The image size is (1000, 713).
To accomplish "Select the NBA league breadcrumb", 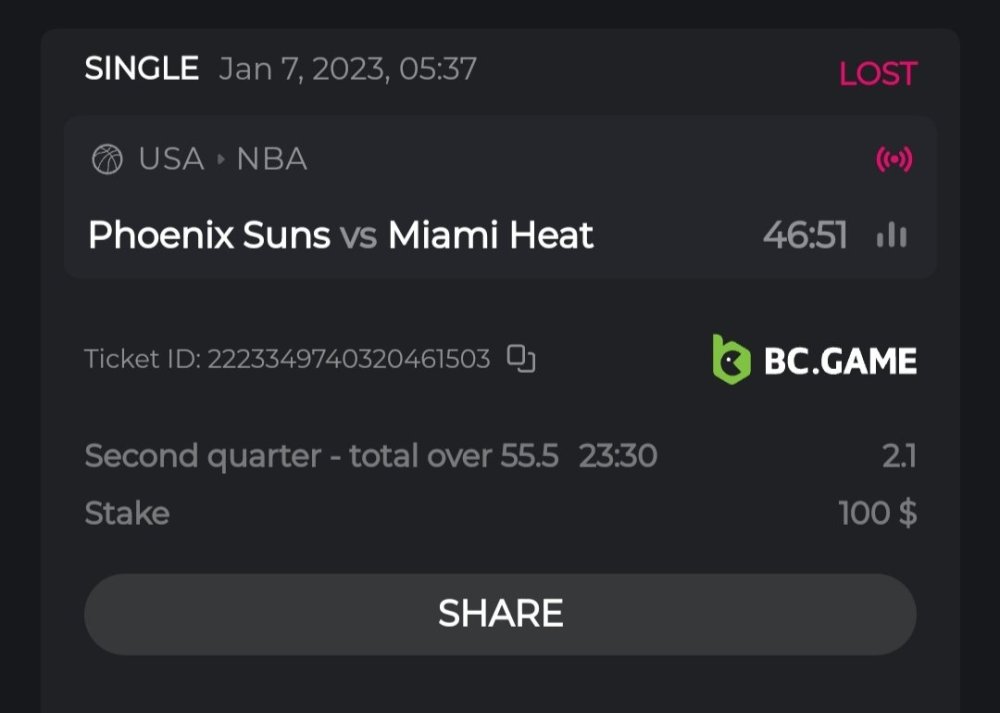I will [x=272, y=160].
